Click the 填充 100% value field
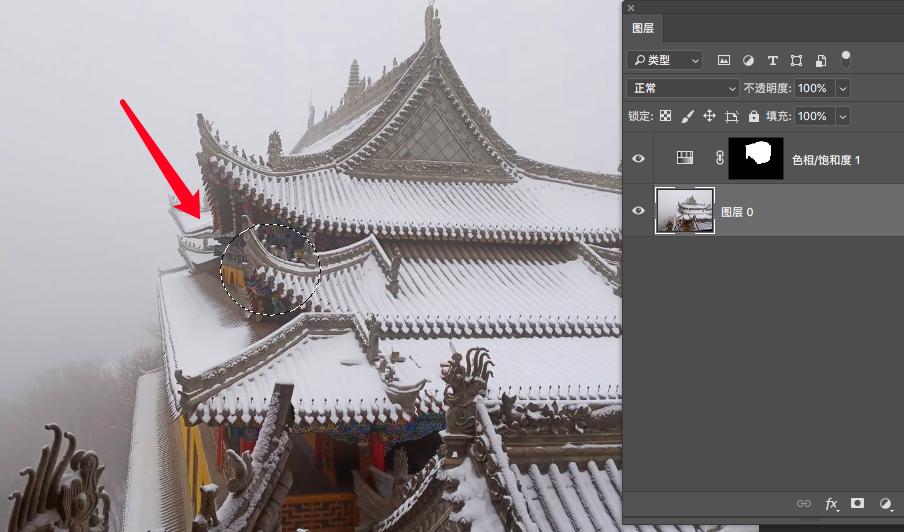 814,116
